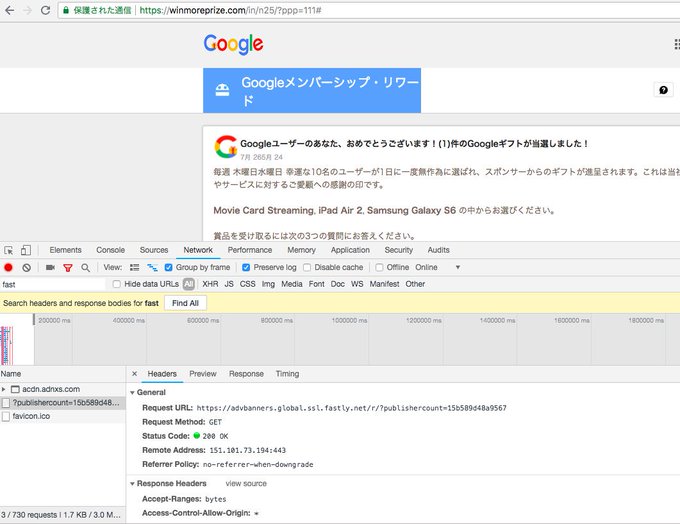Switch to the Timing detail tab
This screenshot has width=680, height=524.
[288, 374]
